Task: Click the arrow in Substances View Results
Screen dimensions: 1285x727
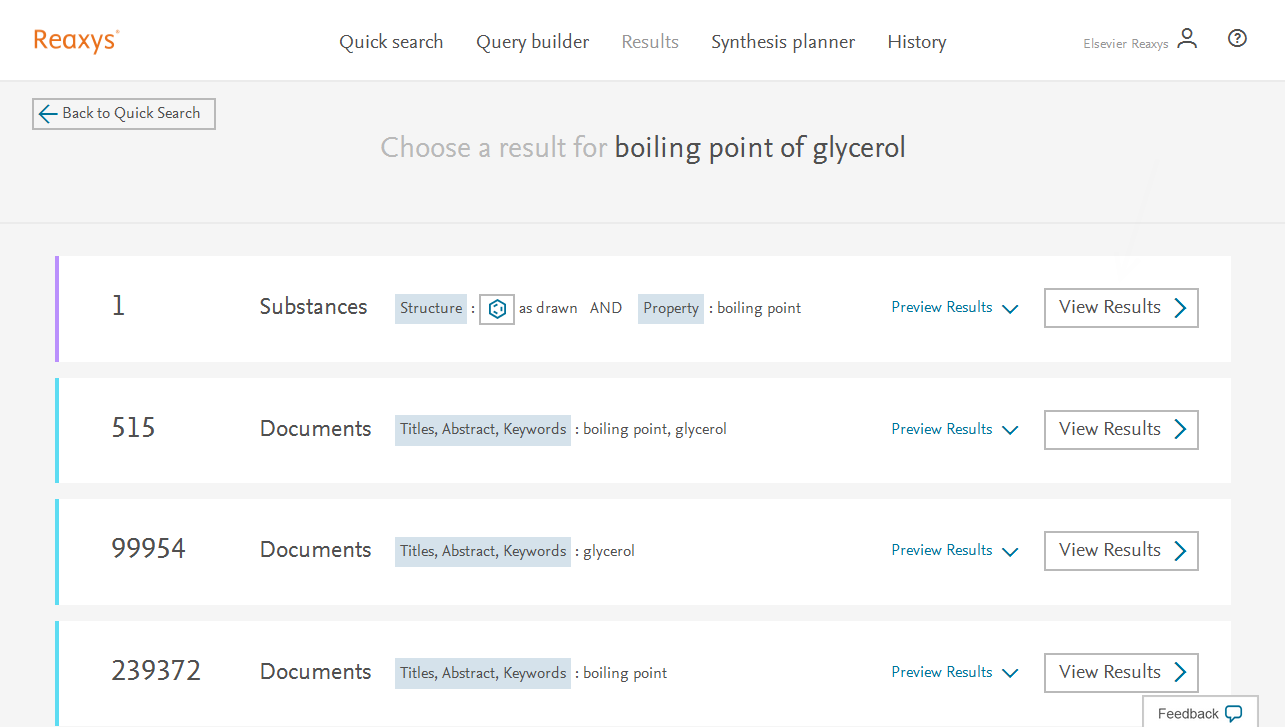Action: click(x=1180, y=308)
